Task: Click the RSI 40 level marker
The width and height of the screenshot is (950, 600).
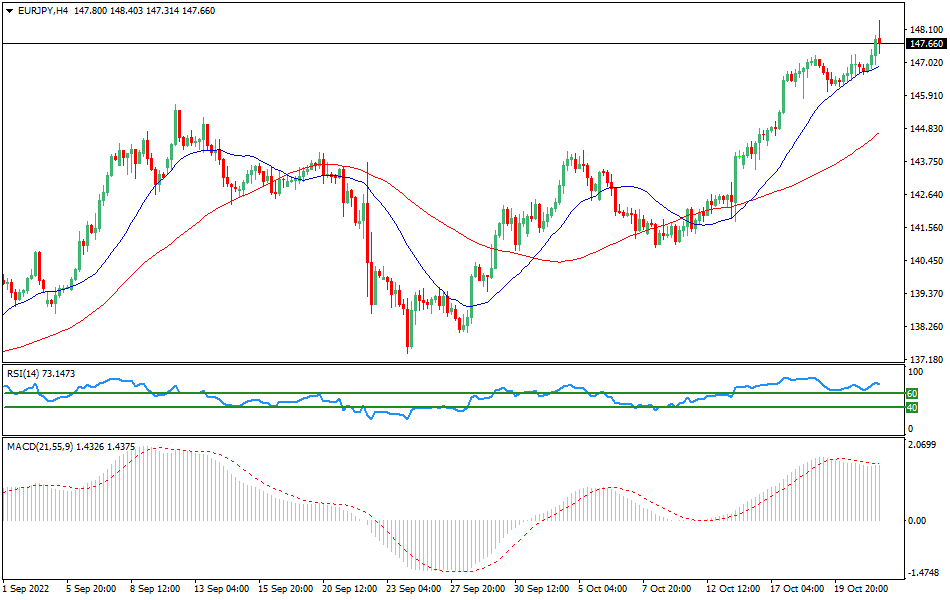Action: point(912,408)
